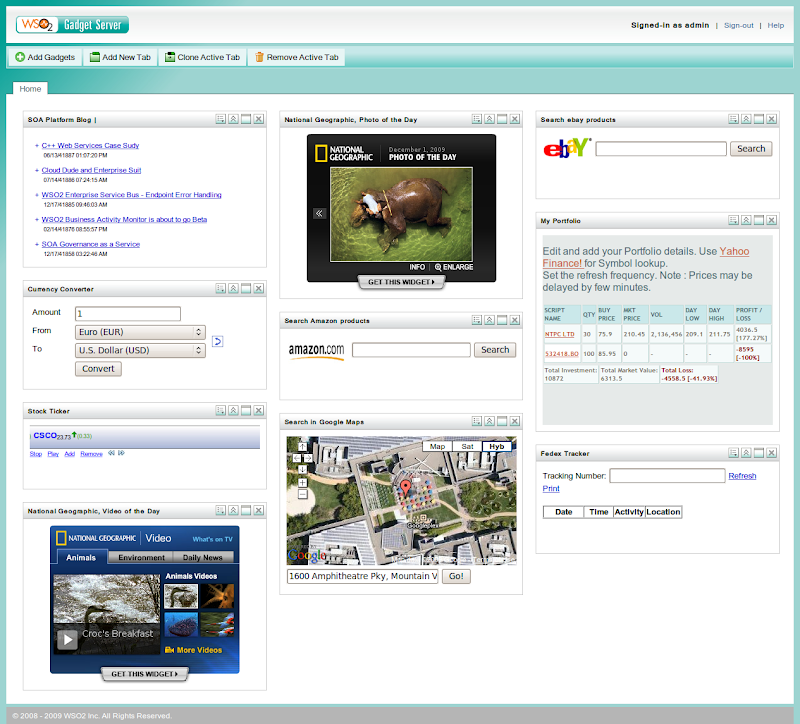
Task: Open the To currency dropdown U.S. Dollar
Action: pos(140,351)
